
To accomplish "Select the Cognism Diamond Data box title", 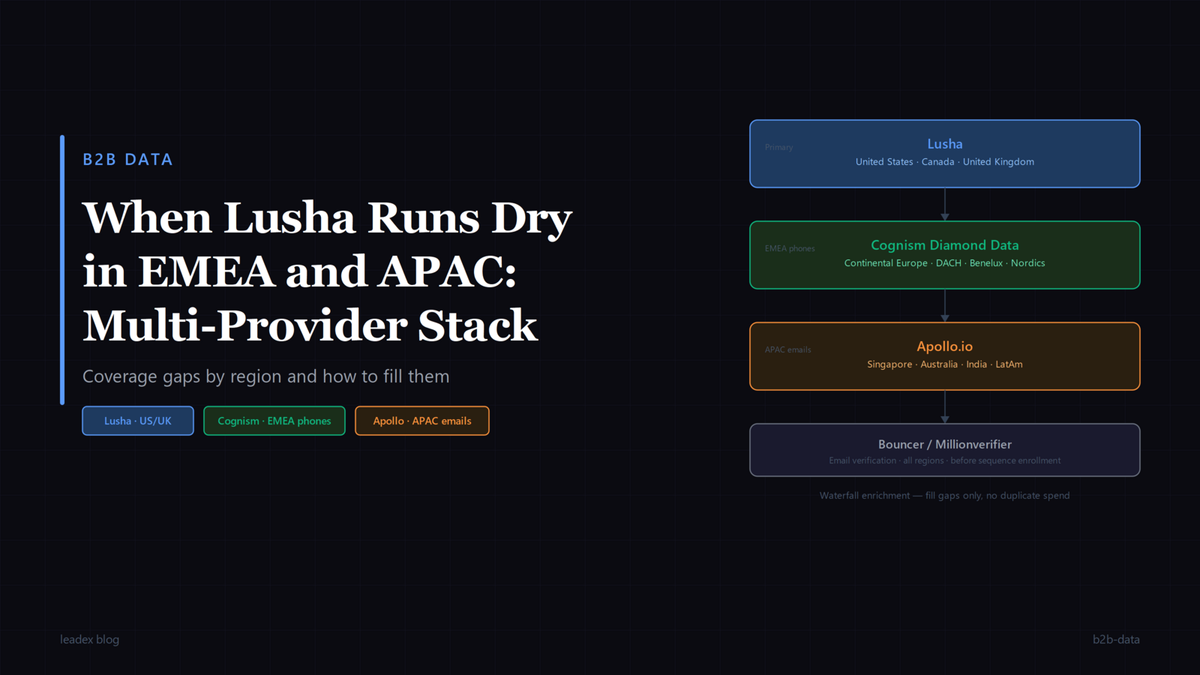I will (944, 245).
